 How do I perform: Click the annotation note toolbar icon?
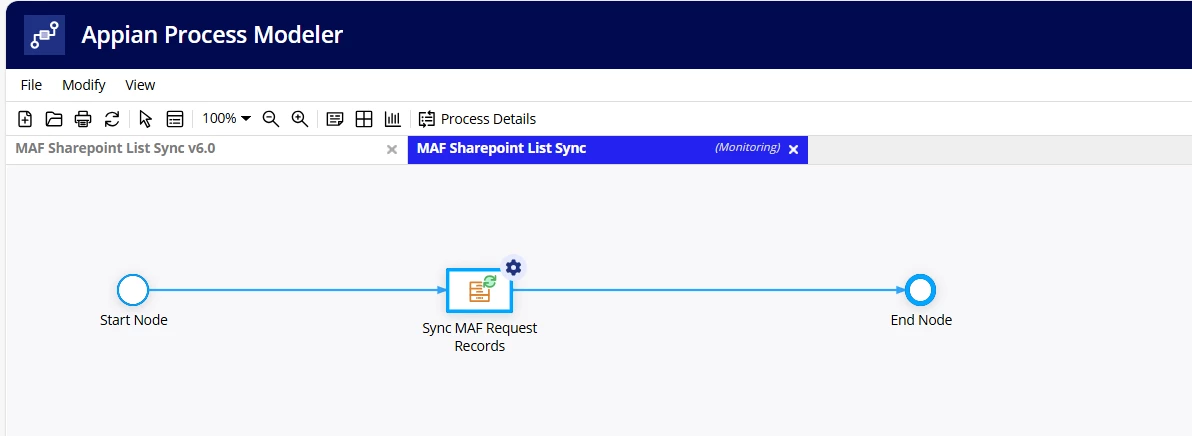point(334,118)
